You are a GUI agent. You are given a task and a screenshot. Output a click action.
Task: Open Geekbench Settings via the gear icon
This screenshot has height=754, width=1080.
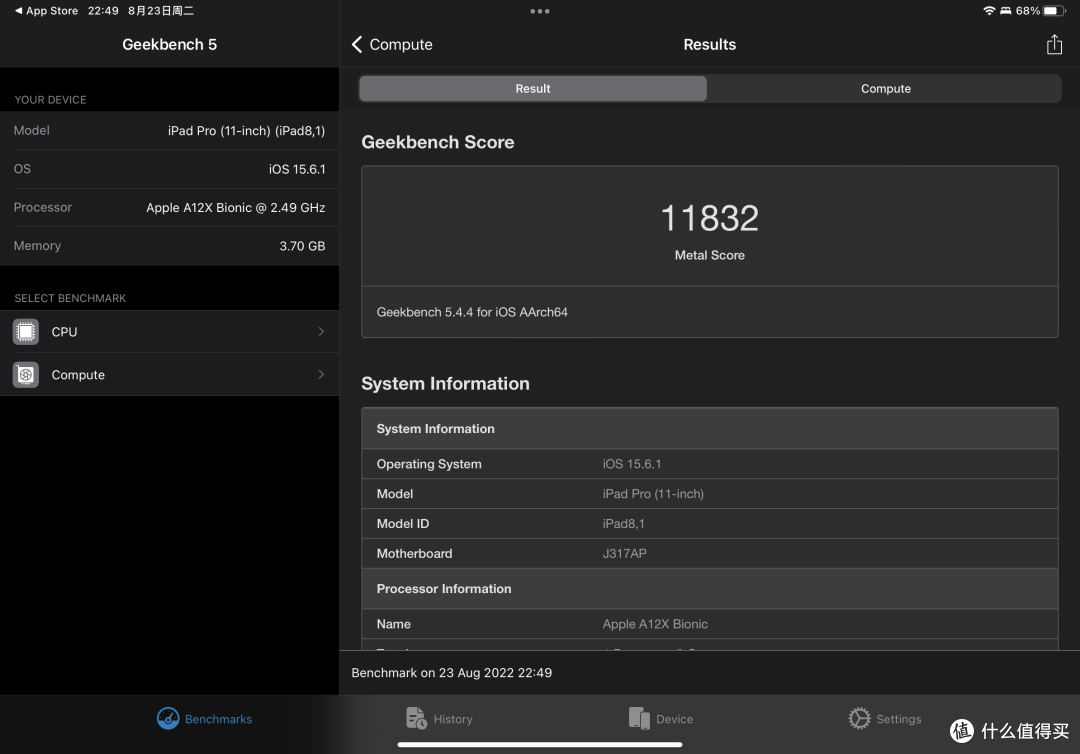coord(858,718)
